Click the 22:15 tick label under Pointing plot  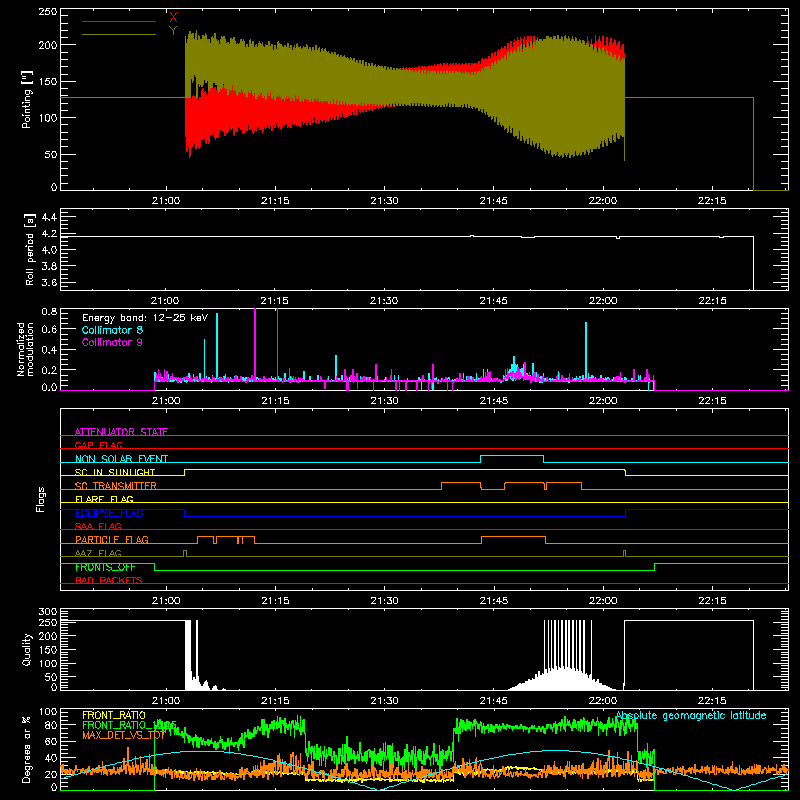712,201
